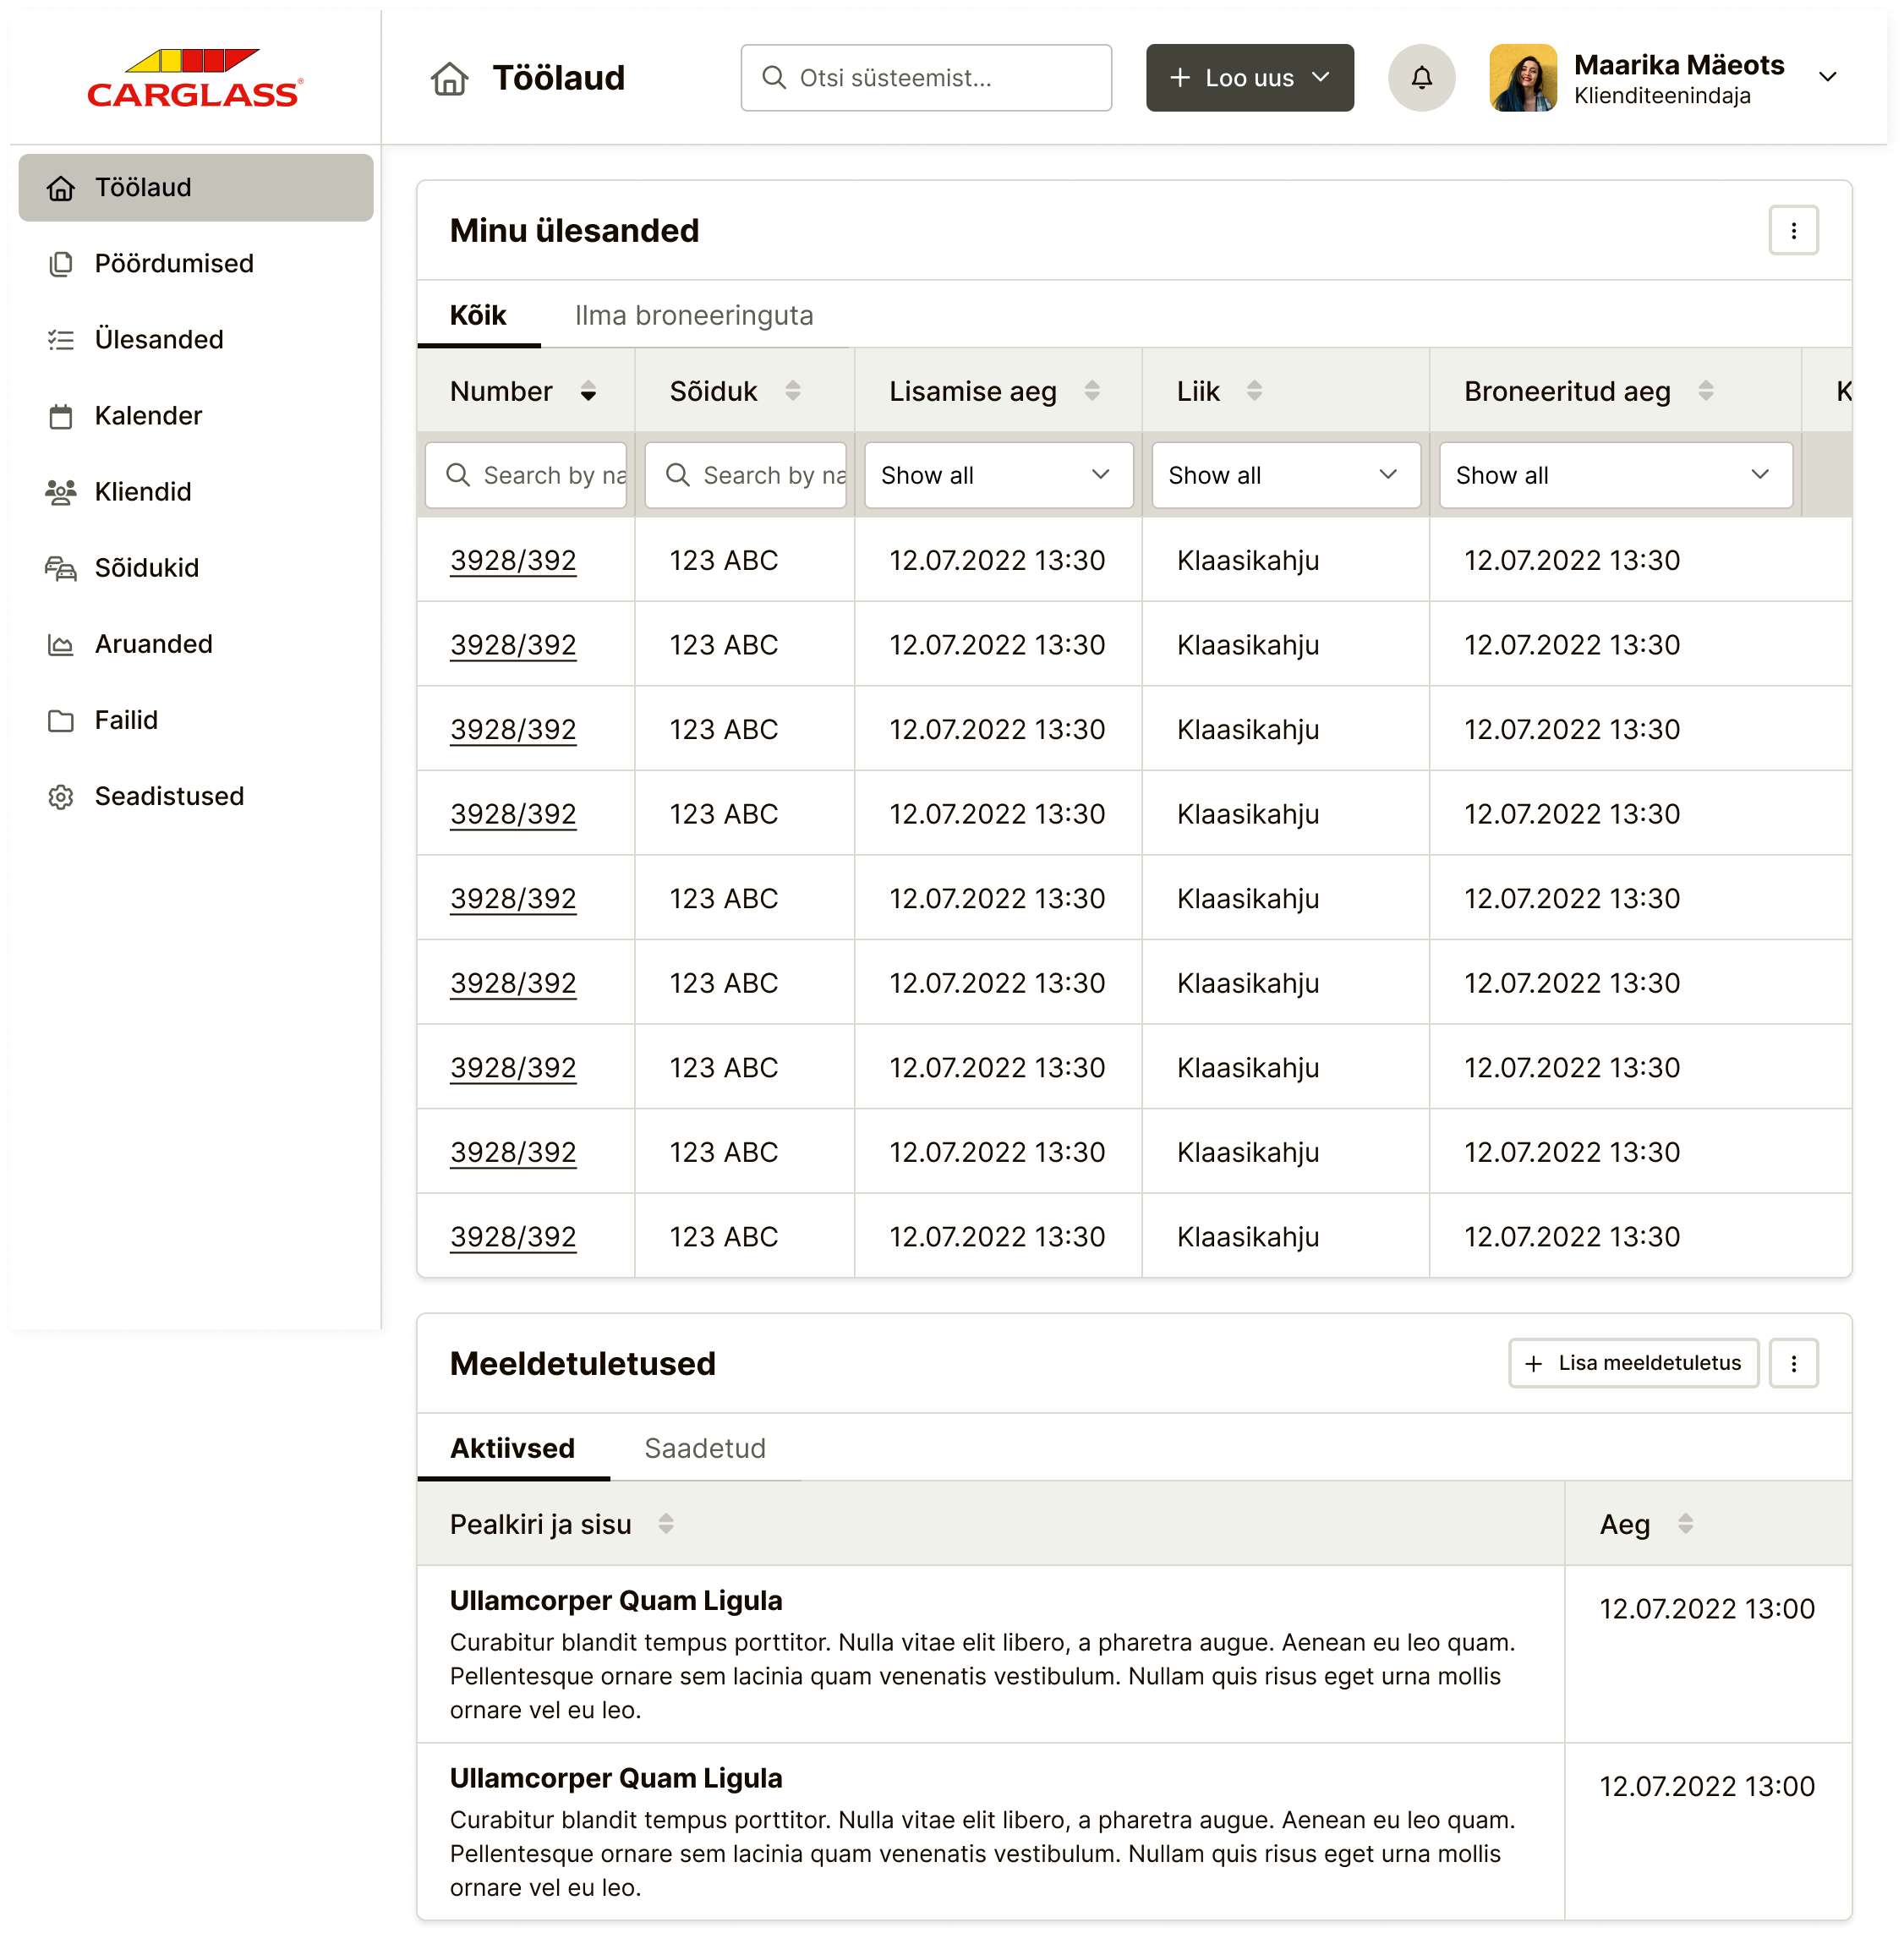Go to Aruanded reports in sidebar

pyautogui.click(x=153, y=644)
